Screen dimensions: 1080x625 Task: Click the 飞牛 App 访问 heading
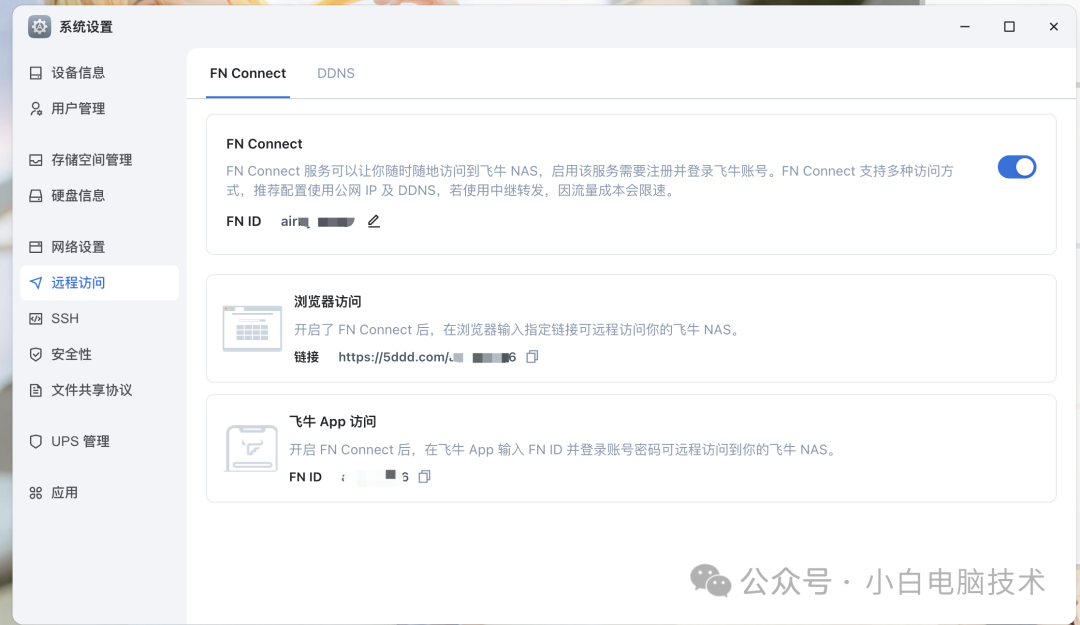click(x=333, y=422)
